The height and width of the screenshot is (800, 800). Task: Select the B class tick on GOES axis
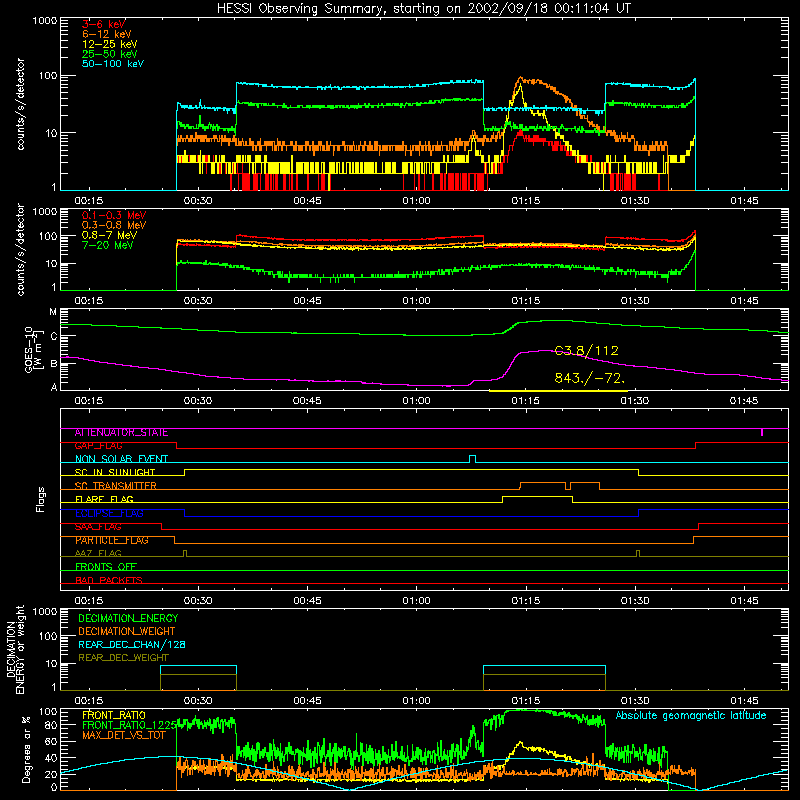coord(53,364)
